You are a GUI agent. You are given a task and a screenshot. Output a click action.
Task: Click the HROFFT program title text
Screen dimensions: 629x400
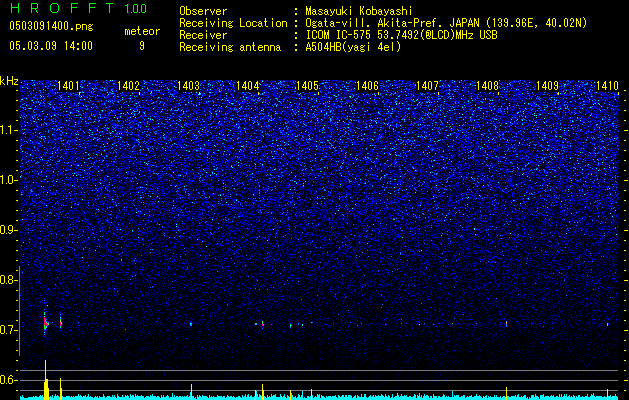click(x=62, y=8)
